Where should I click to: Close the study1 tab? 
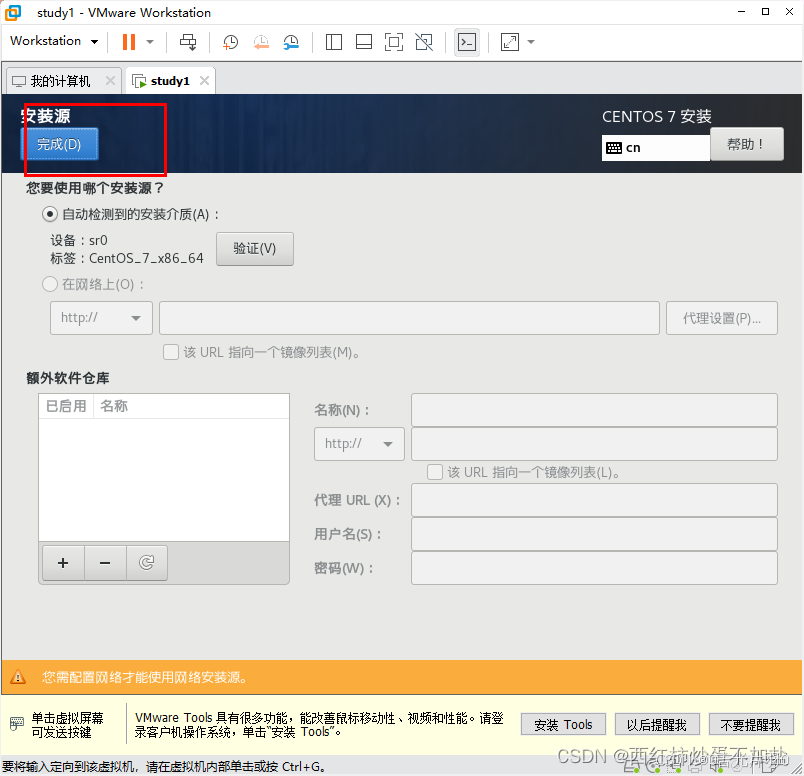[204, 81]
